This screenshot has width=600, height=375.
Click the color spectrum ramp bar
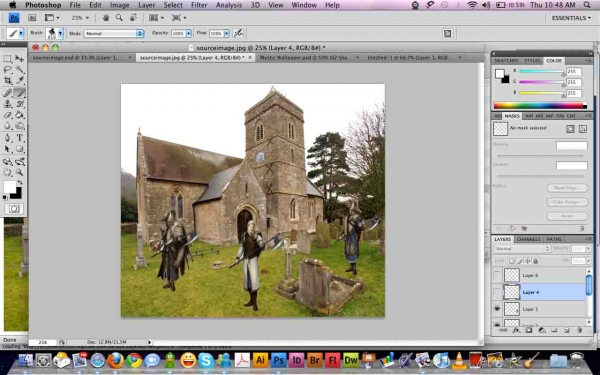coord(540,105)
